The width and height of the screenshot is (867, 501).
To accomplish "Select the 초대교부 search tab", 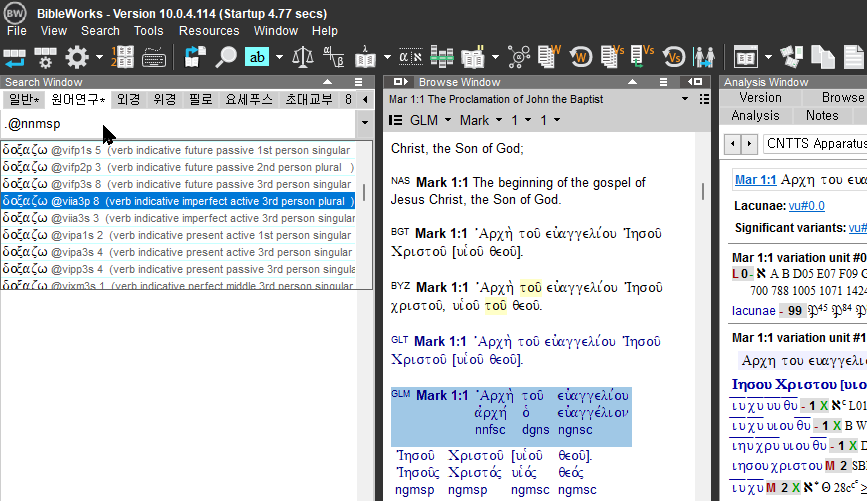I will tap(309, 100).
